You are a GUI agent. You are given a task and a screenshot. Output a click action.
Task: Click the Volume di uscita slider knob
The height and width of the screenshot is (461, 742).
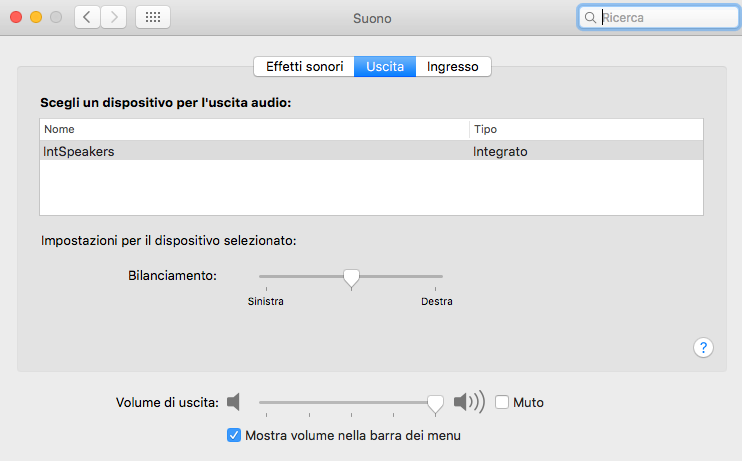(435, 402)
